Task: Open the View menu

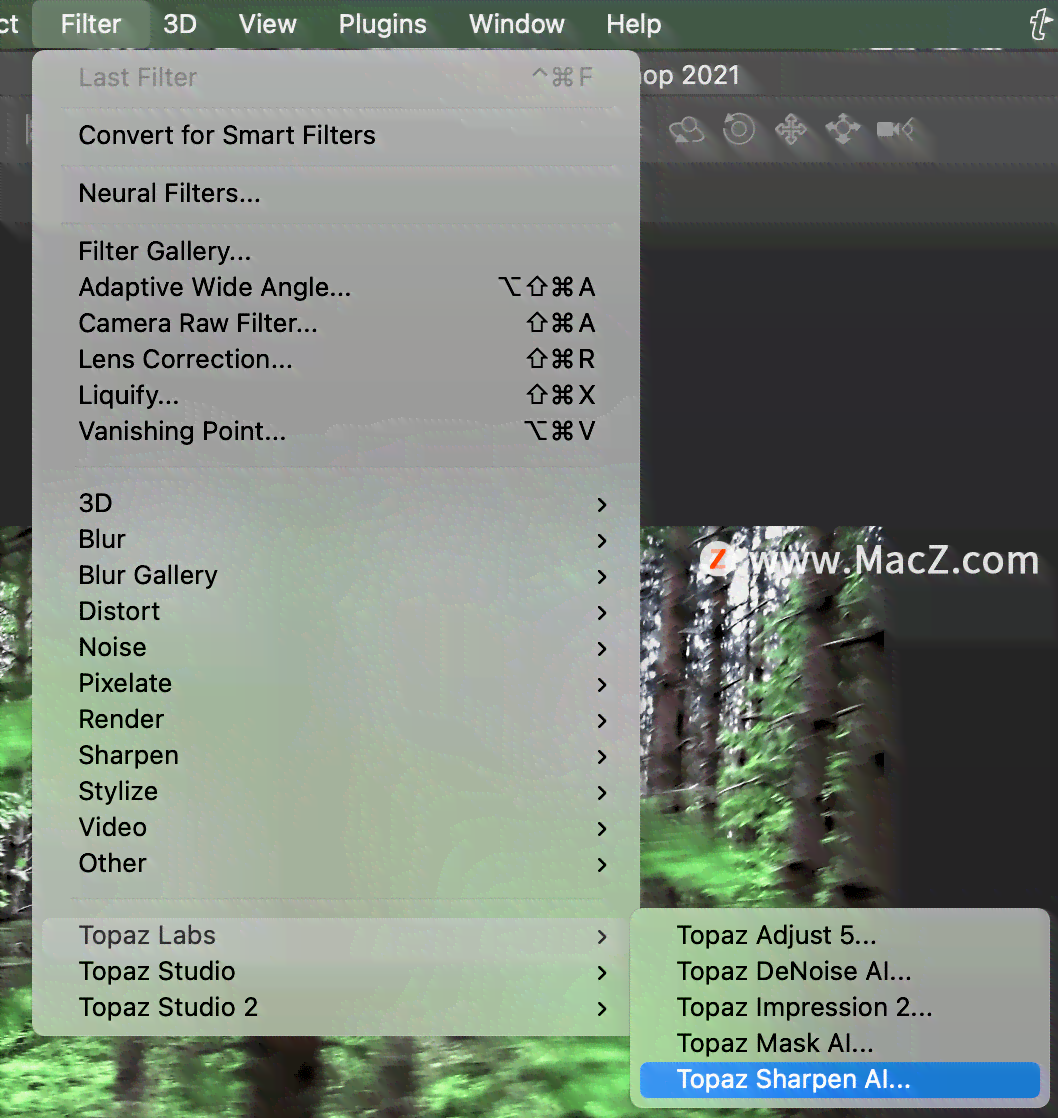Action: point(267,24)
